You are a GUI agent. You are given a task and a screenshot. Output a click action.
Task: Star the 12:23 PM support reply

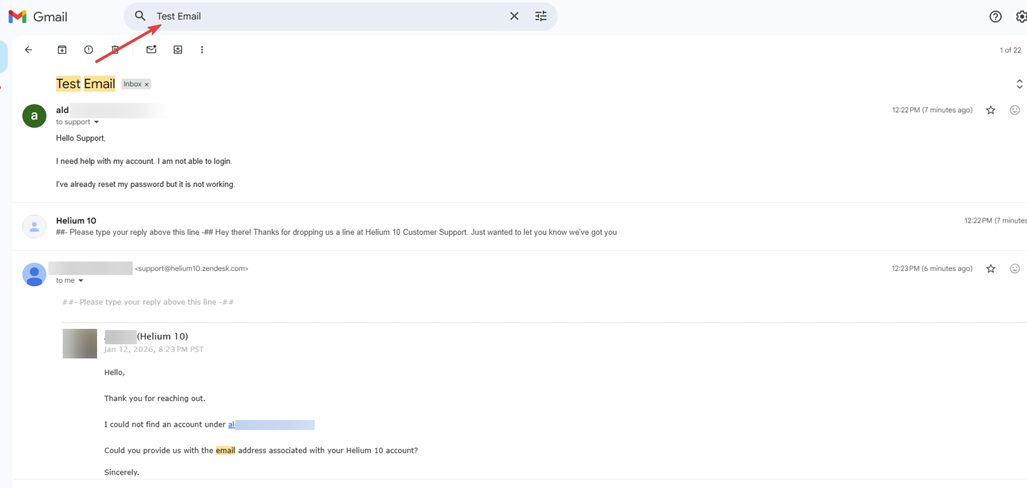tap(991, 269)
